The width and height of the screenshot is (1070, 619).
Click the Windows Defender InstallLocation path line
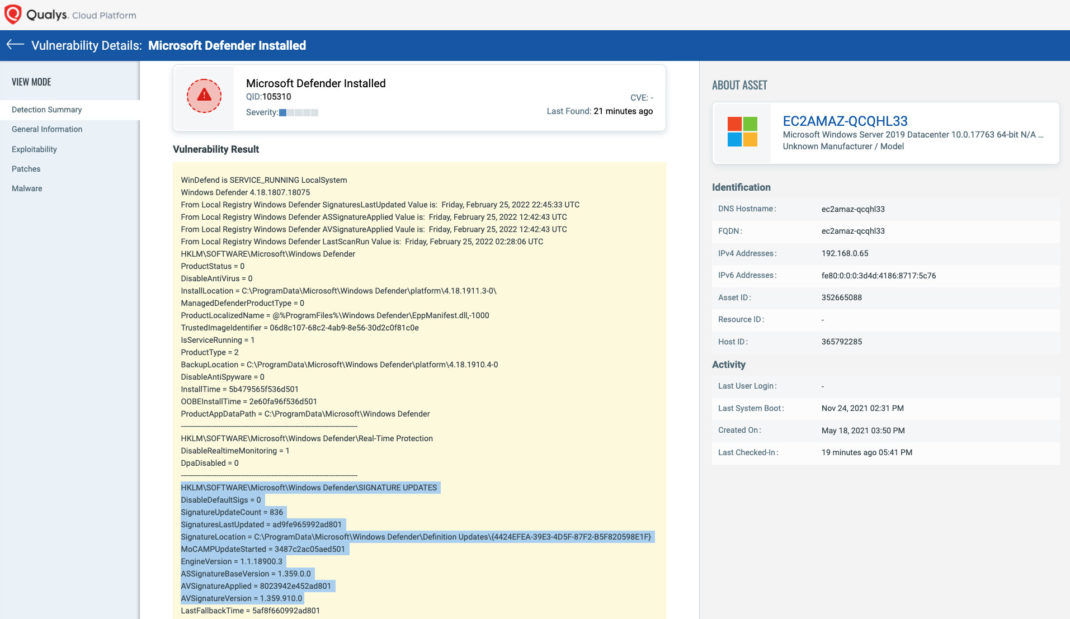[x=338, y=291]
